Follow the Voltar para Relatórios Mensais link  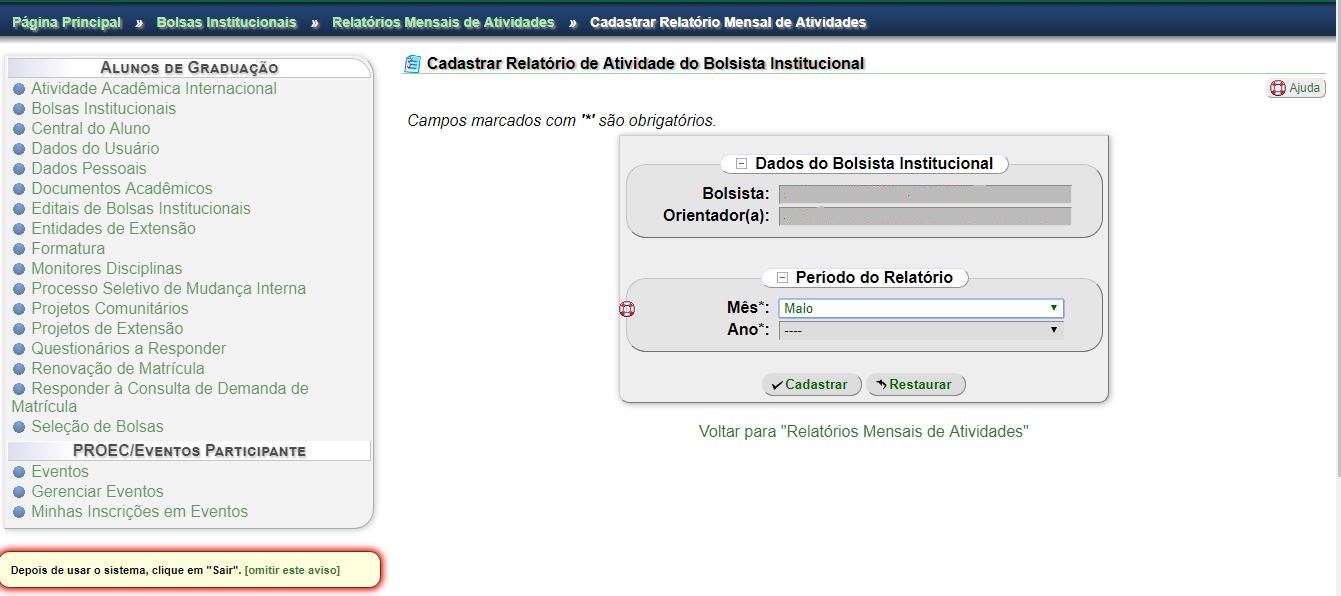863,432
